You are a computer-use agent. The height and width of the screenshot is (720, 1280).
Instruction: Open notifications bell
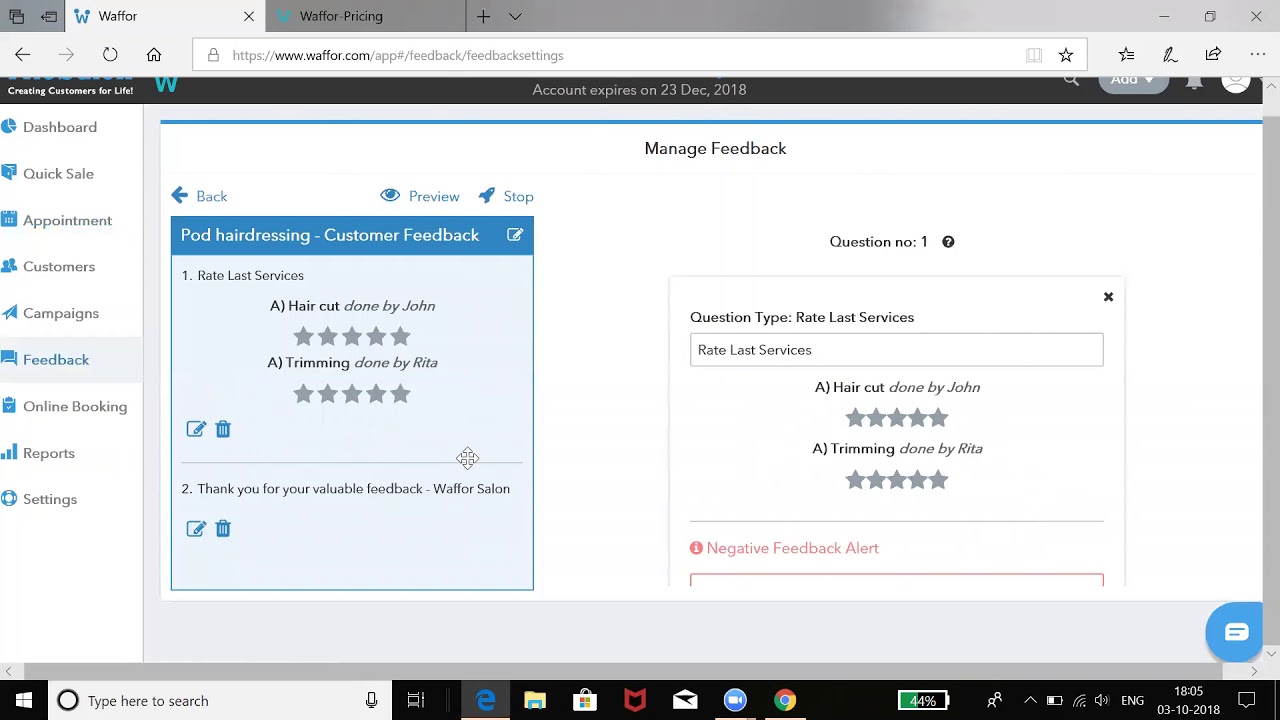[1194, 82]
